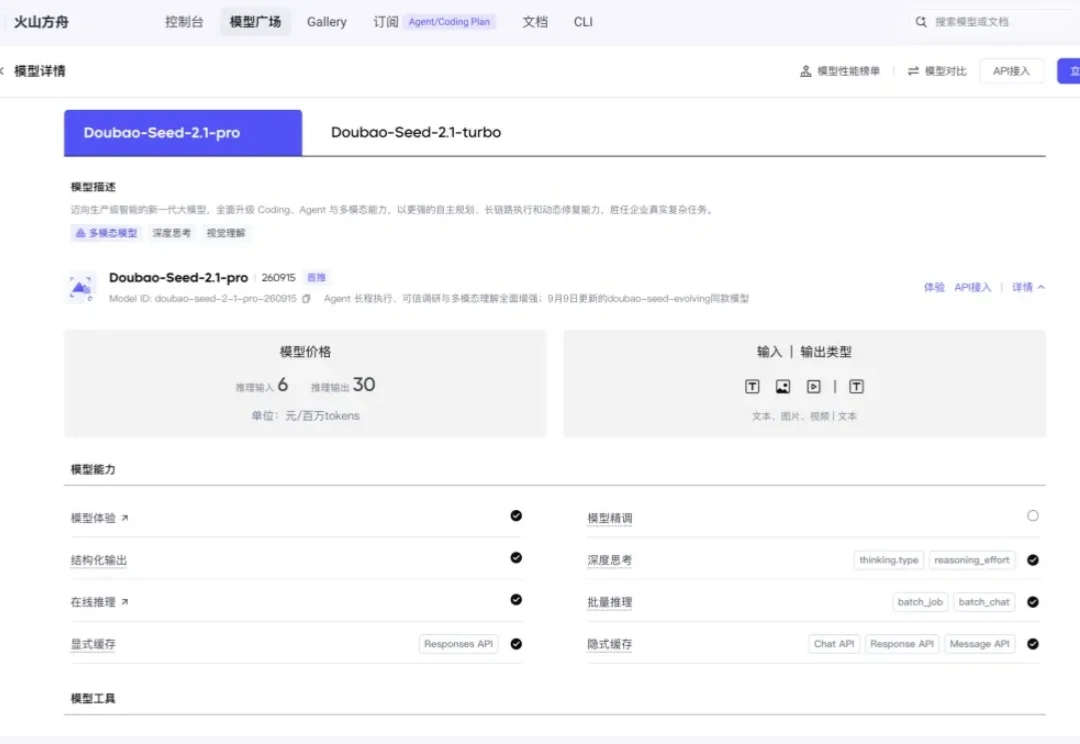This screenshot has height=744, width=1080.
Task: Click the back arrow beside 模型详情
Action: coord(2,71)
